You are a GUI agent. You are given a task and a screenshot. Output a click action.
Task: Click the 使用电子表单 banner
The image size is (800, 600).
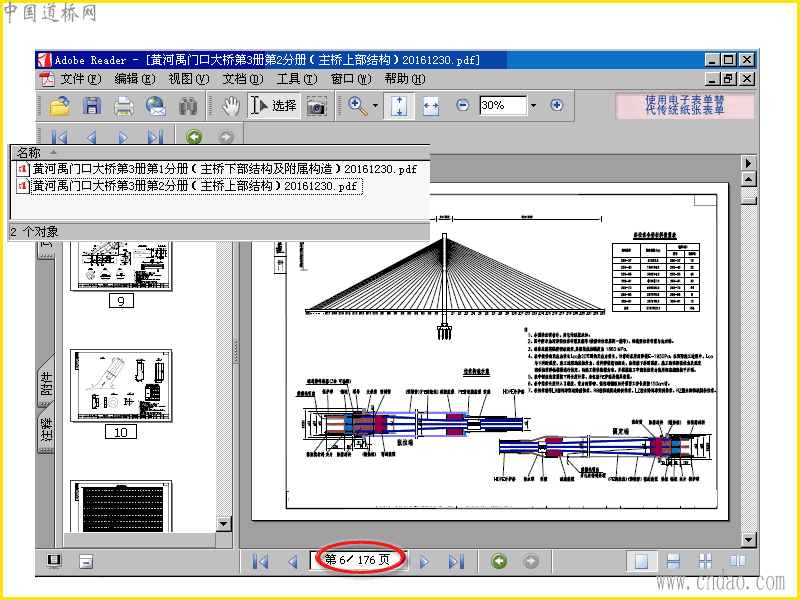click(x=685, y=105)
